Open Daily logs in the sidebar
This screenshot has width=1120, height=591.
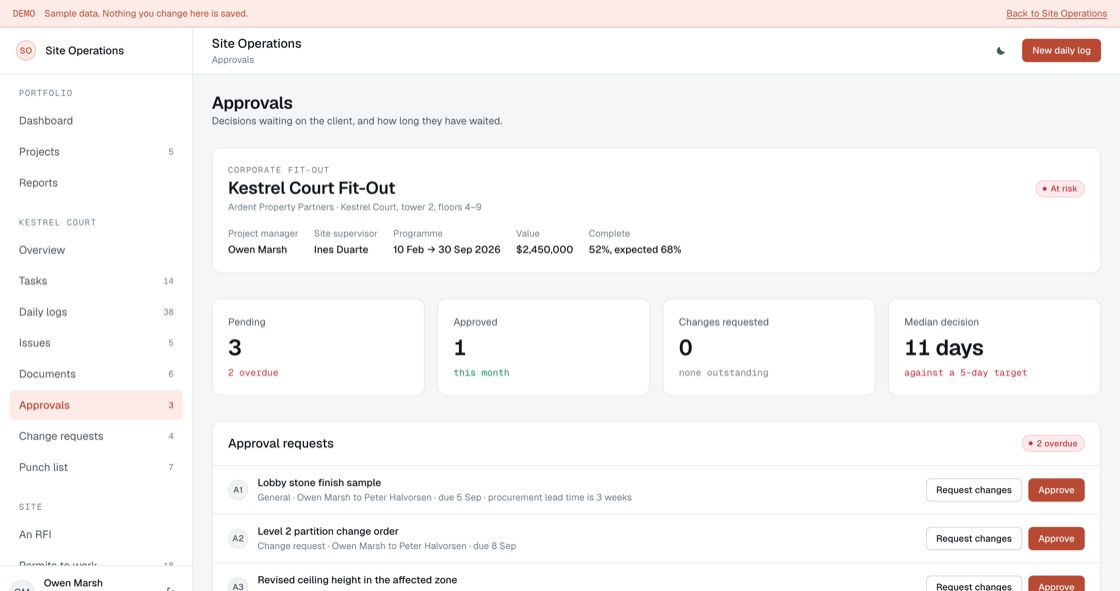tap(96, 312)
